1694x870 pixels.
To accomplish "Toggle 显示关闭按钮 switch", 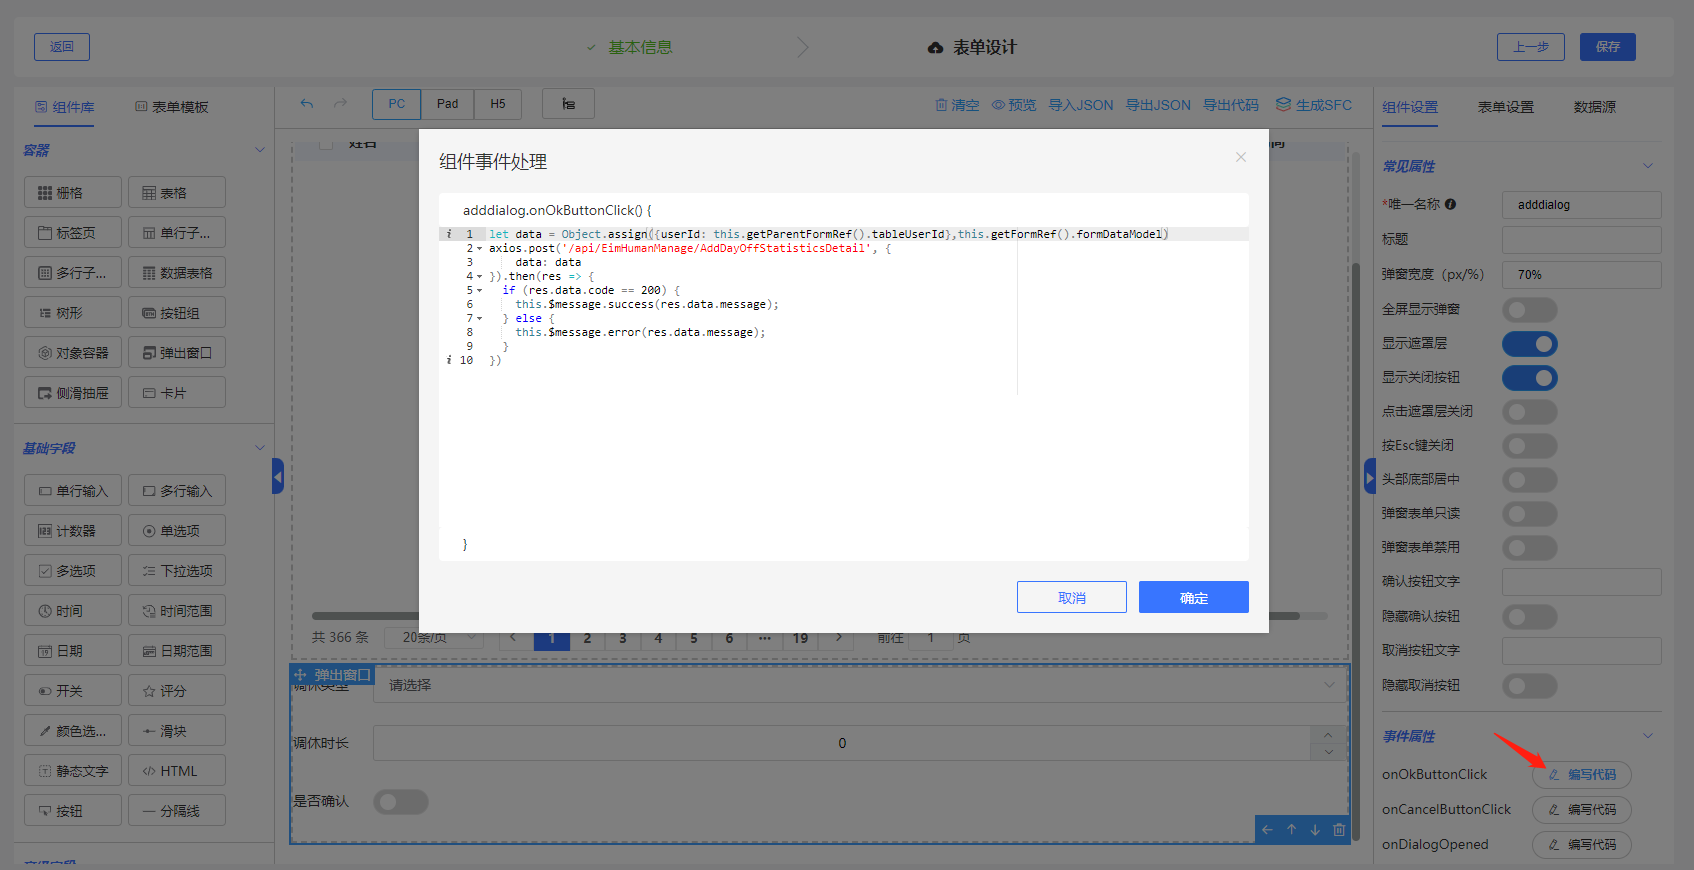I will coord(1529,377).
